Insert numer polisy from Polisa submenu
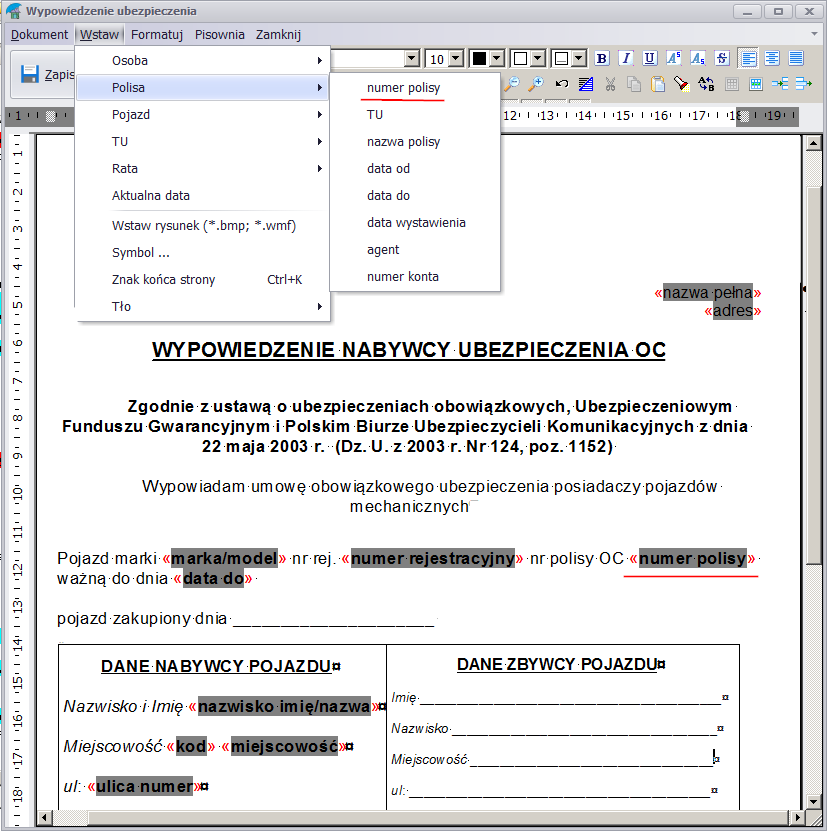 pos(415,87)
